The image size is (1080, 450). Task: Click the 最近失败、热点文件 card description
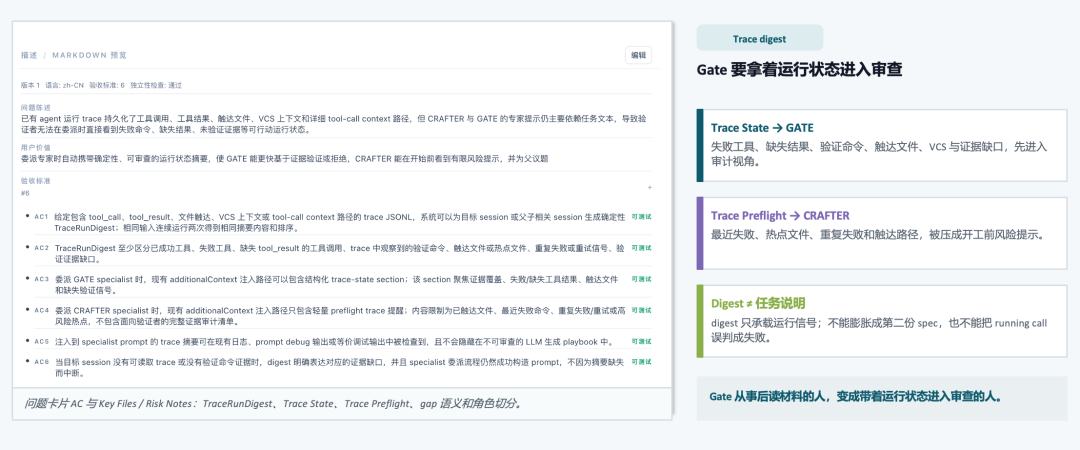[878, 235]
